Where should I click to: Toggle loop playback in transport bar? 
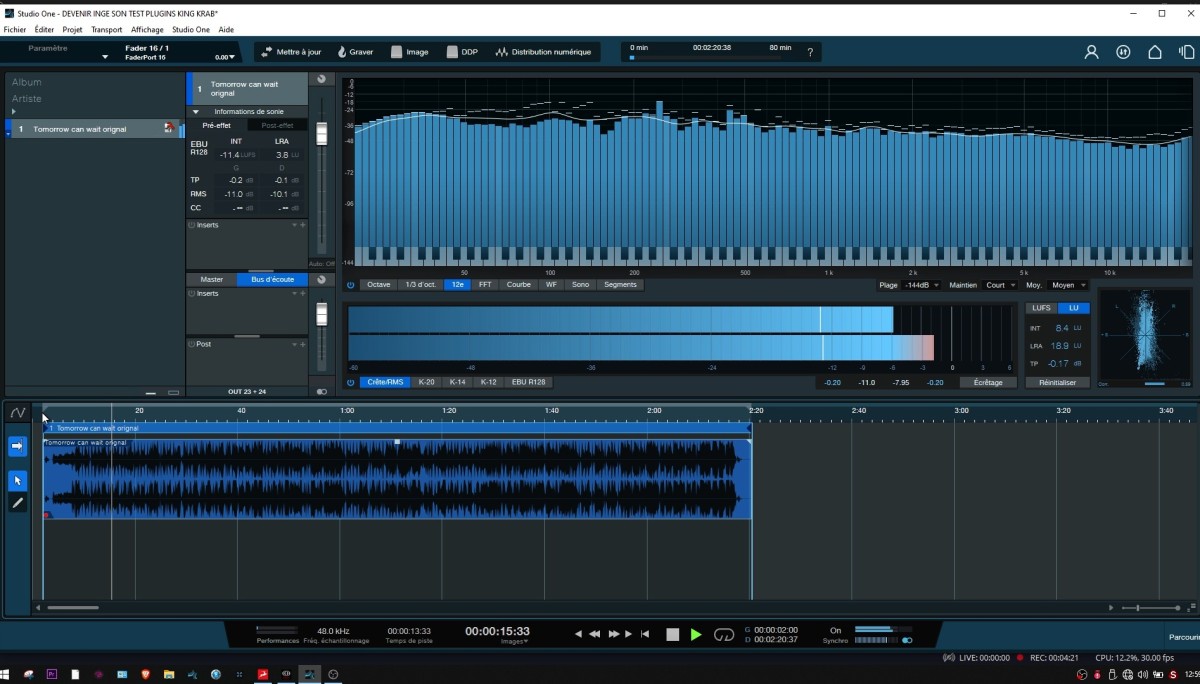(723, 634)
